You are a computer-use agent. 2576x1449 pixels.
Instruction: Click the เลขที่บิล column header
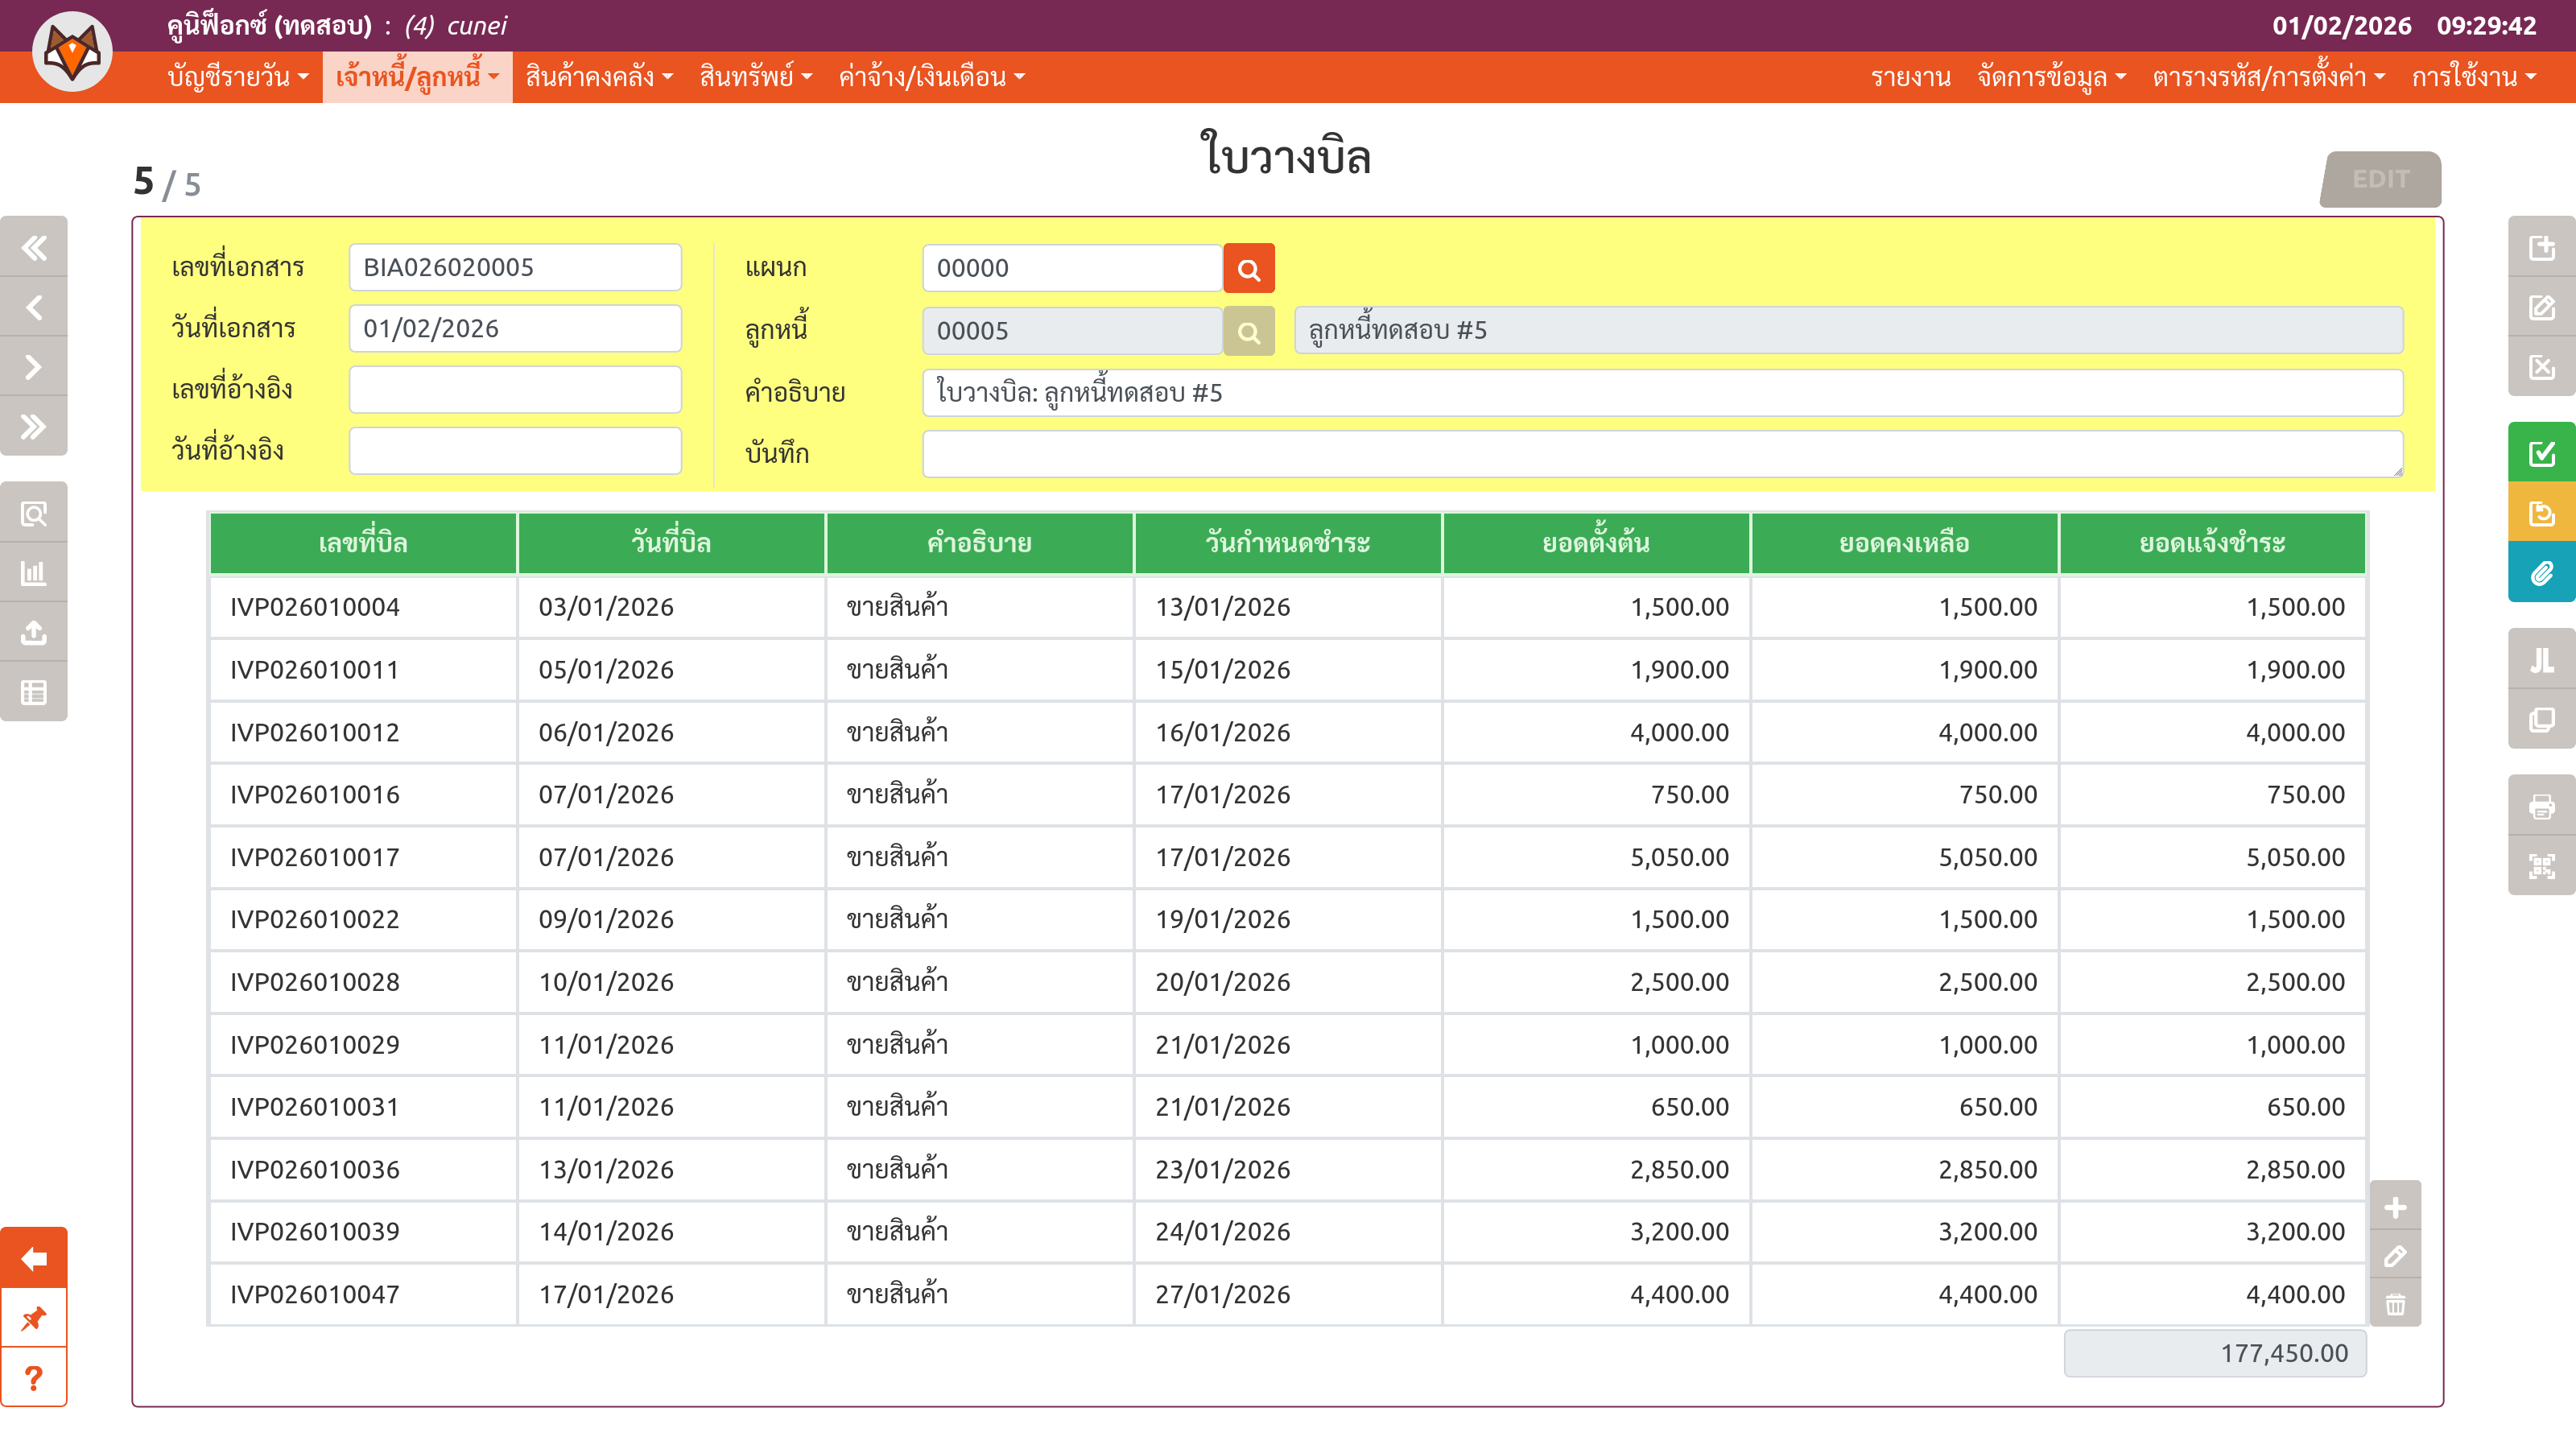[x=363, y=543]
